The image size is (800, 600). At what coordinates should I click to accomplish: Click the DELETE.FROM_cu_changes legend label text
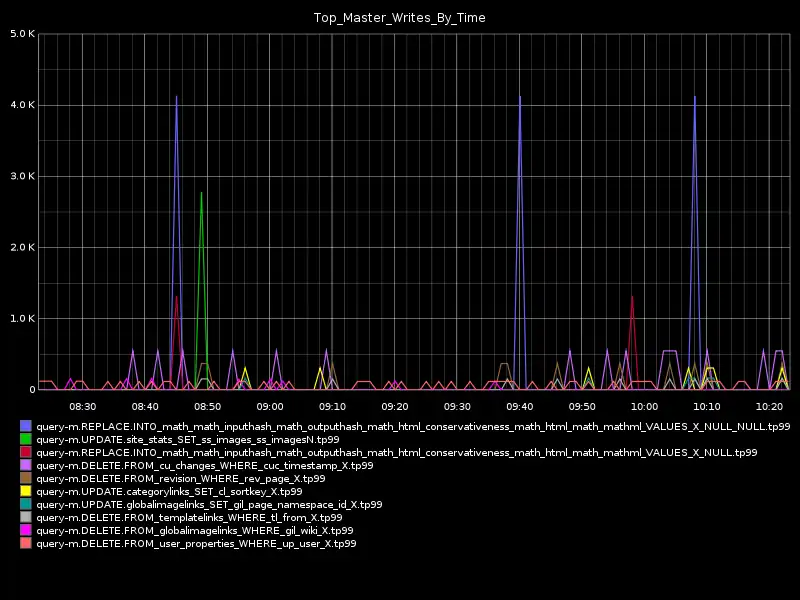point(204,465)
